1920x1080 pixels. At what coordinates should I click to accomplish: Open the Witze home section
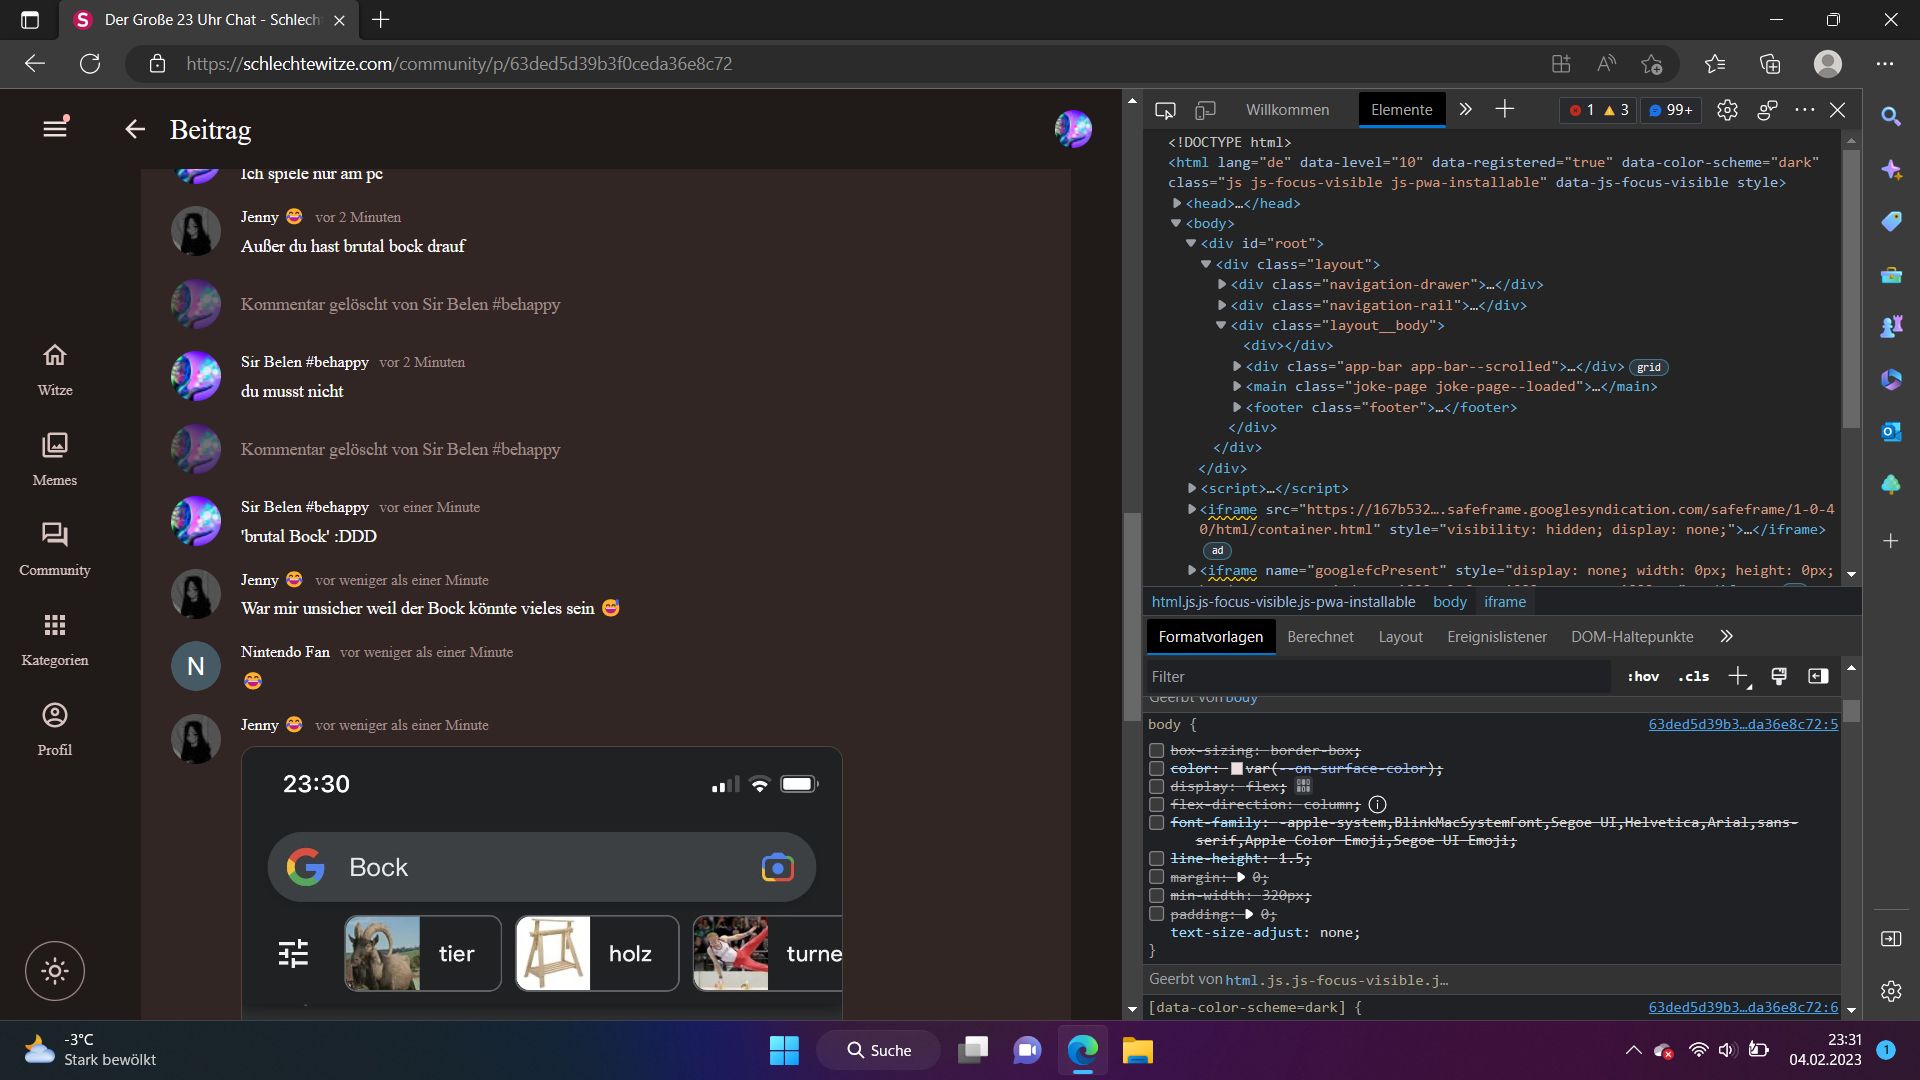point(55,369)
